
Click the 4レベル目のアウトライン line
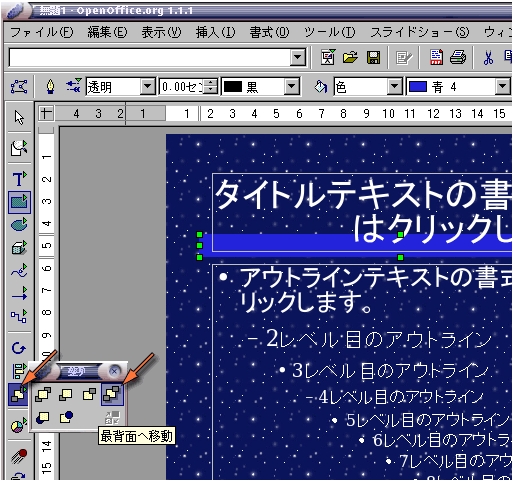pyautogui.click(x=401, y=397)
